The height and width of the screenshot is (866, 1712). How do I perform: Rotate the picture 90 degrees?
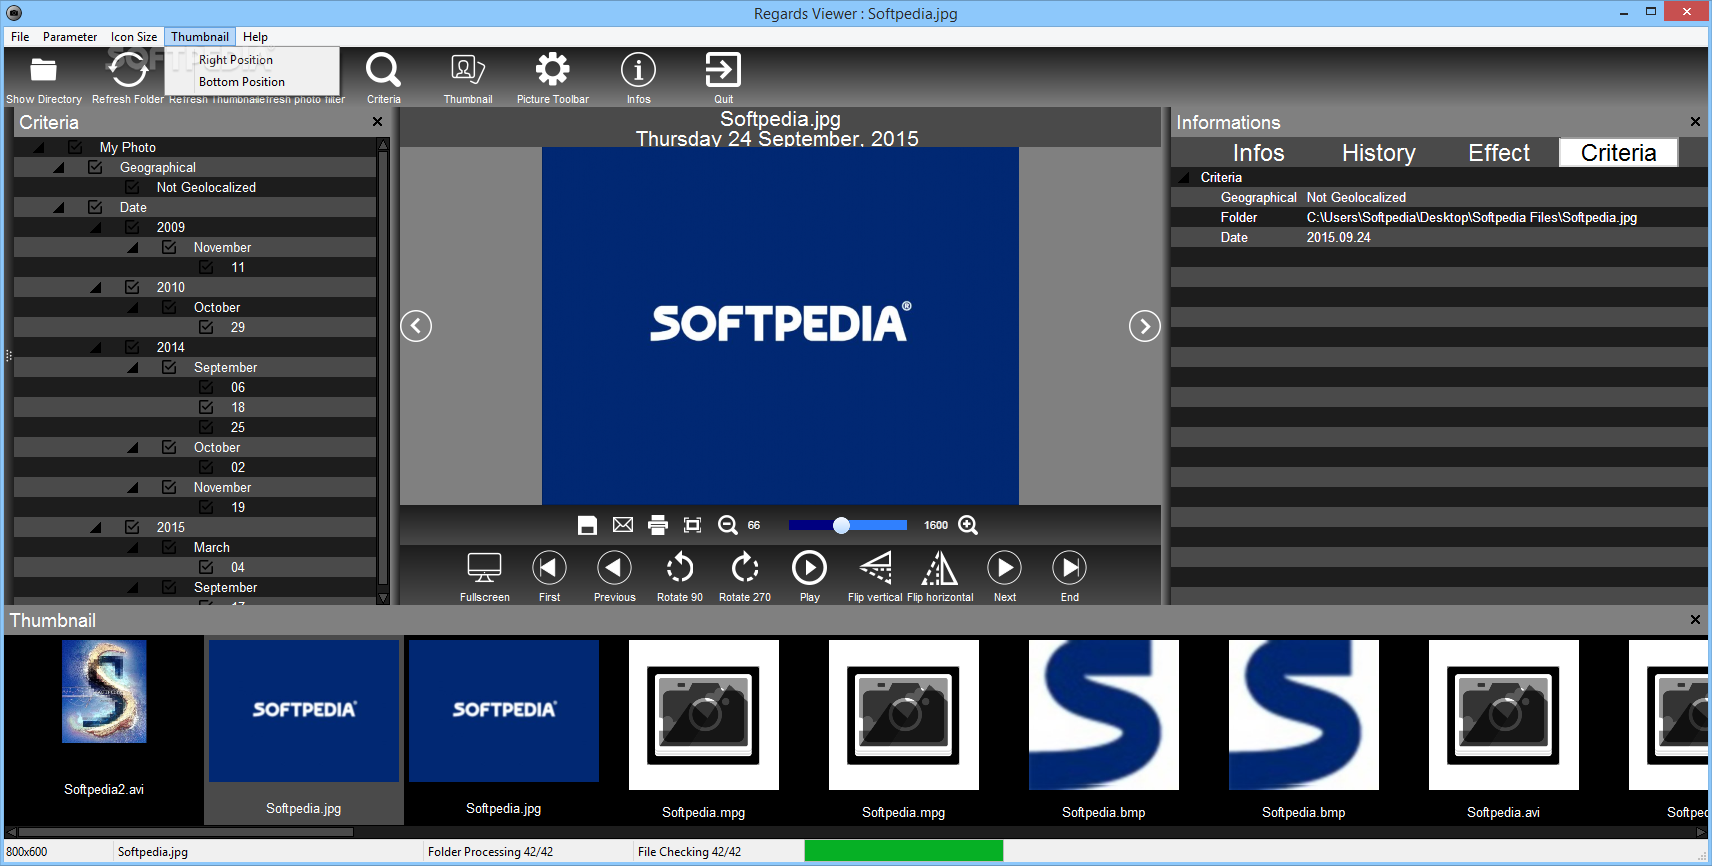(680, 568)
